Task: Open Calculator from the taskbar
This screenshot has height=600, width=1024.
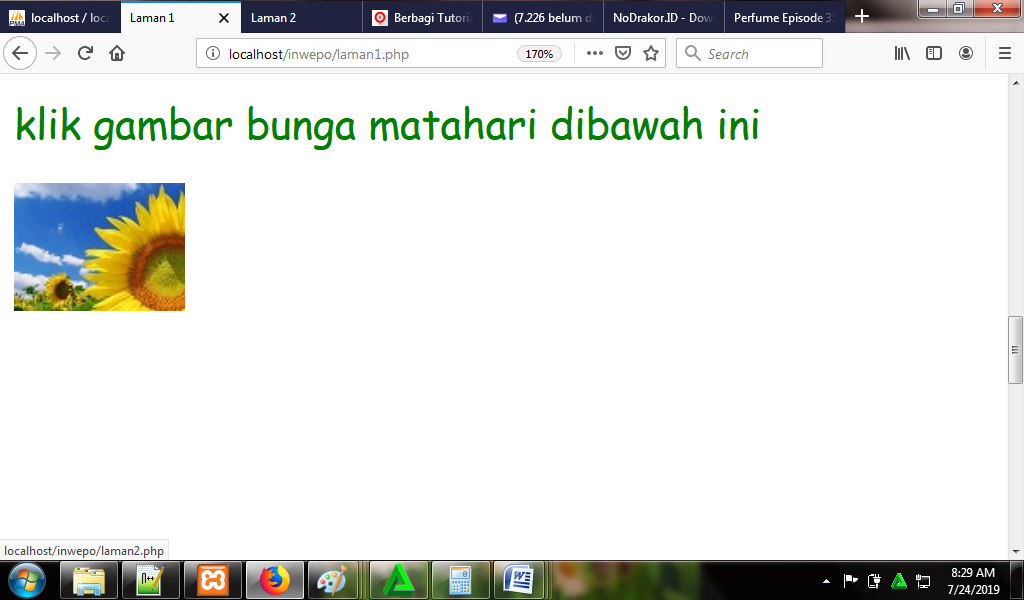Action: point(460,580)
